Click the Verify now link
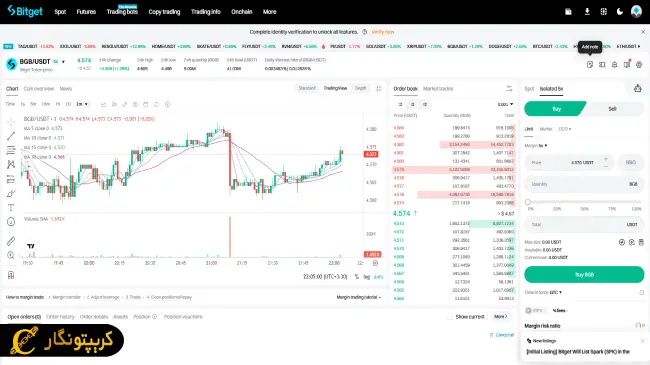The width and height of the screenshot is (650, 365). (383, 32)
